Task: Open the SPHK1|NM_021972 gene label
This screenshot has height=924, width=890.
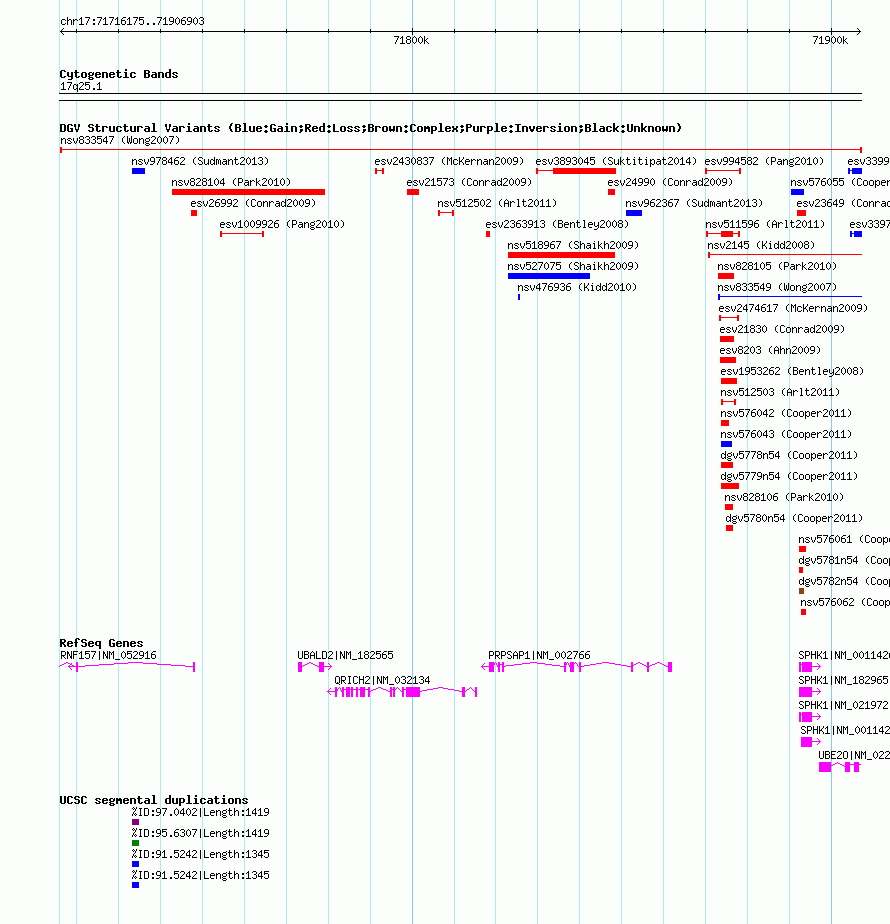Action: pos(843,706)
